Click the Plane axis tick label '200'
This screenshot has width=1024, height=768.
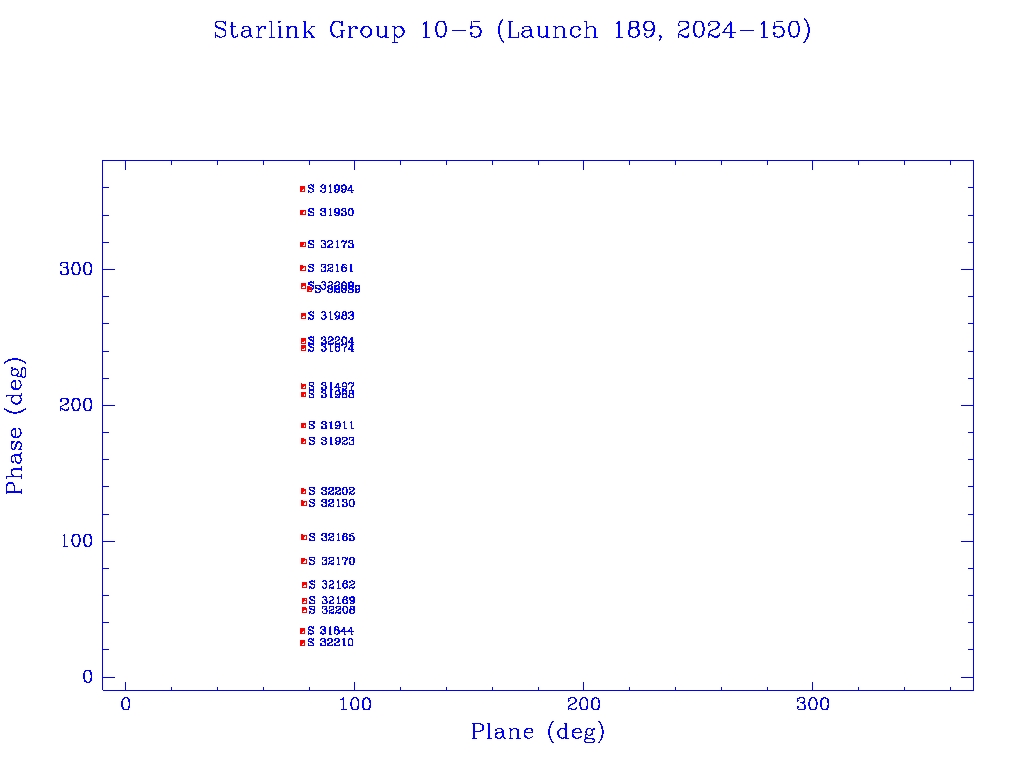click(583, 704)
